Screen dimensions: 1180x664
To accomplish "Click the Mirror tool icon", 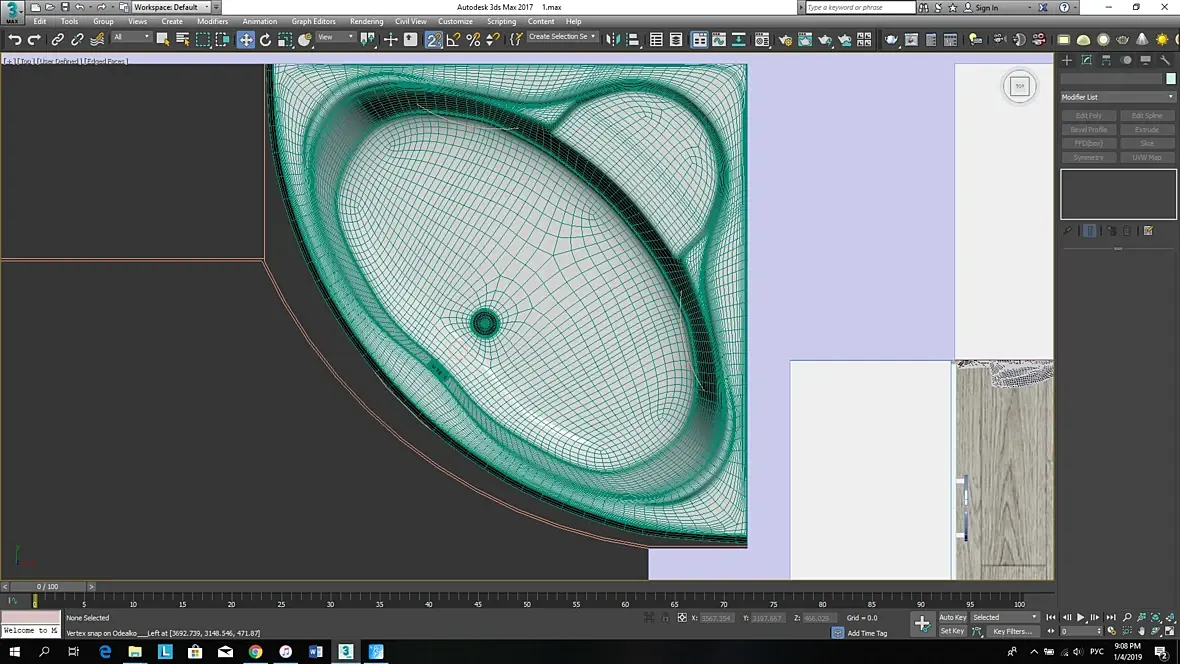I will point(612,40).
